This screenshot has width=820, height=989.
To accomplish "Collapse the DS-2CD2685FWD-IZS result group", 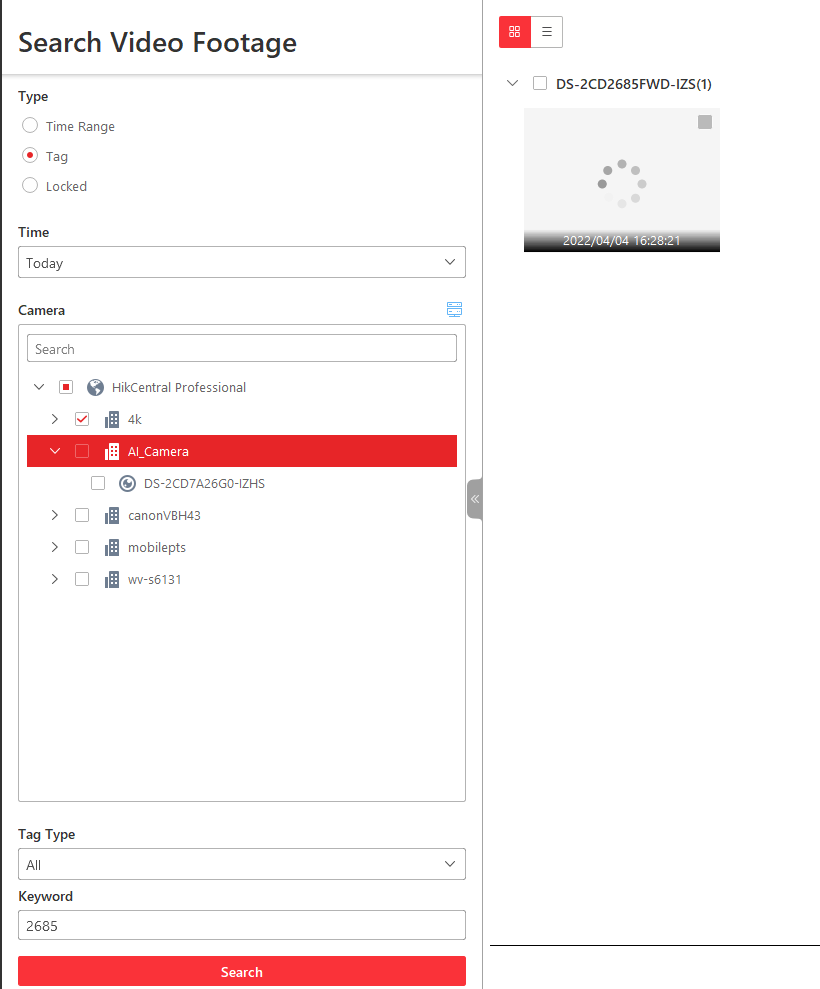I will [x=513, y=84].
